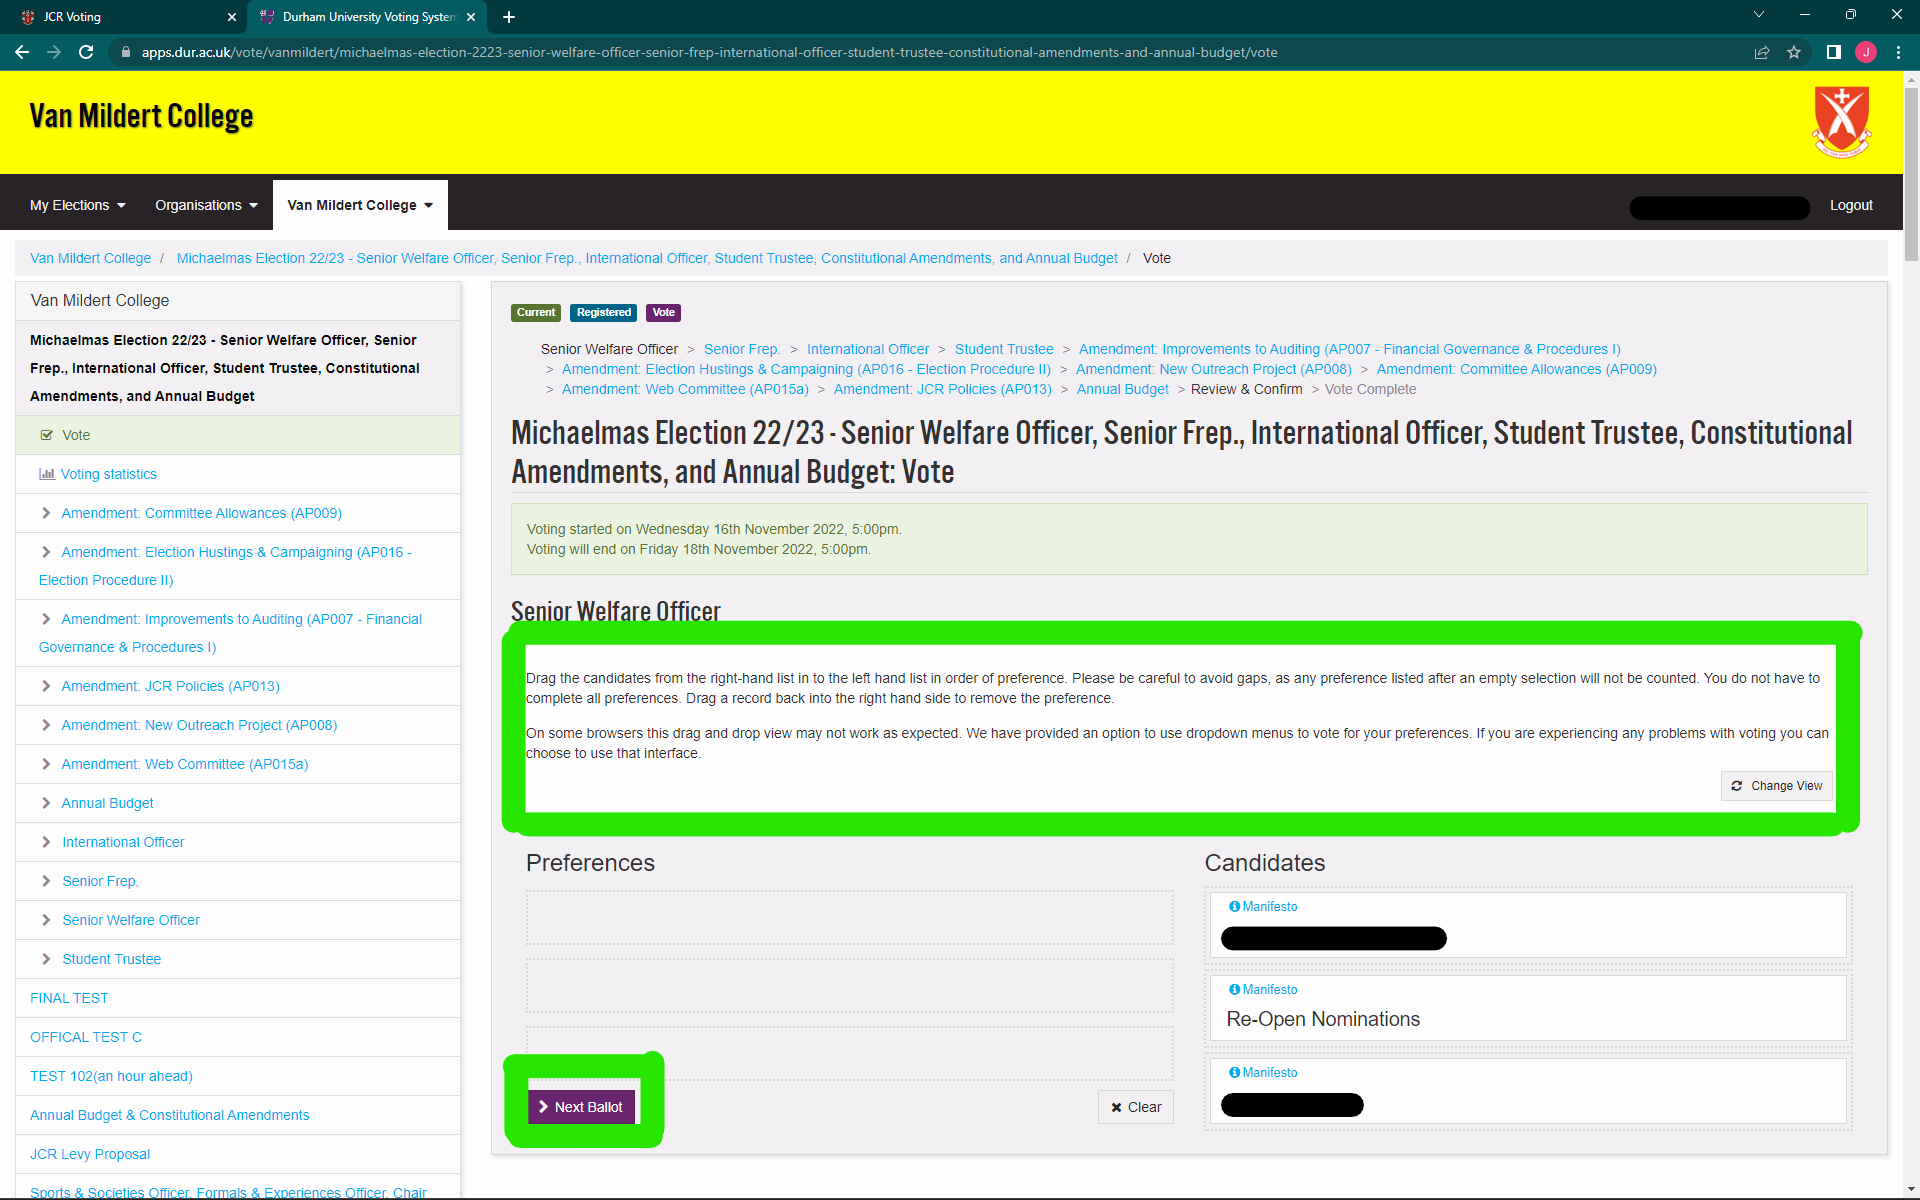Click the browser back arrow
Viewport: 1920px width, 1200px height.
pos(22,52)
